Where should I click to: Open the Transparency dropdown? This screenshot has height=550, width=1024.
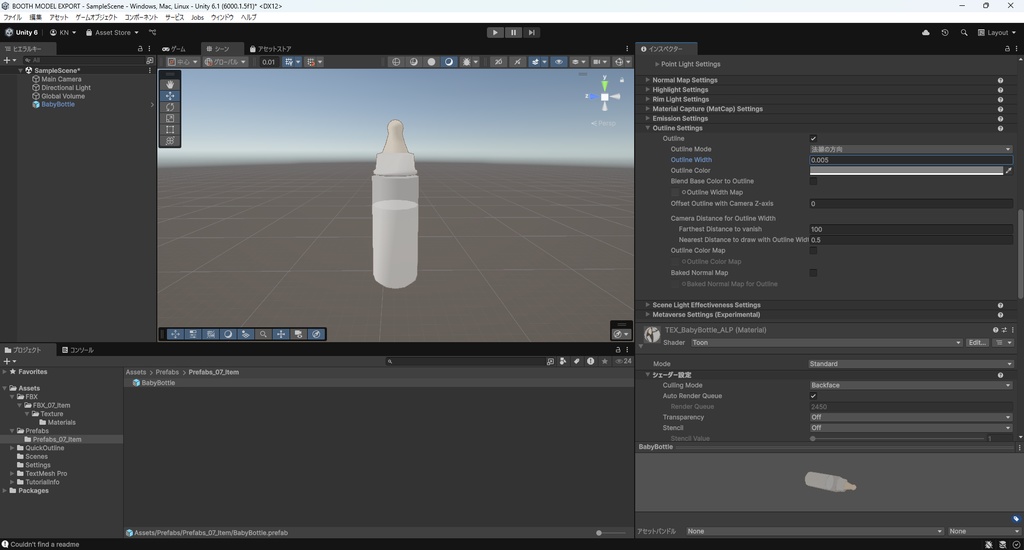coord(911,417)
